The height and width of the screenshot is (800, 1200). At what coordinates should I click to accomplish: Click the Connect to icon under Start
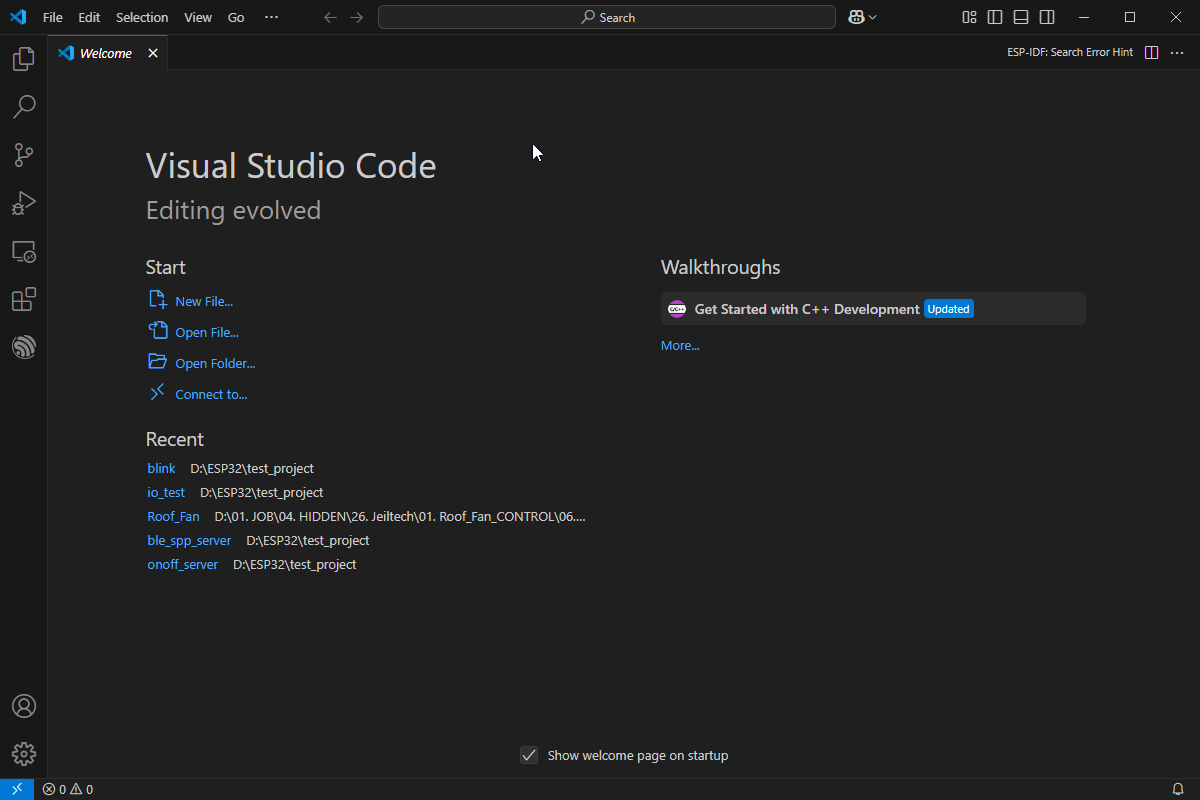157,393
